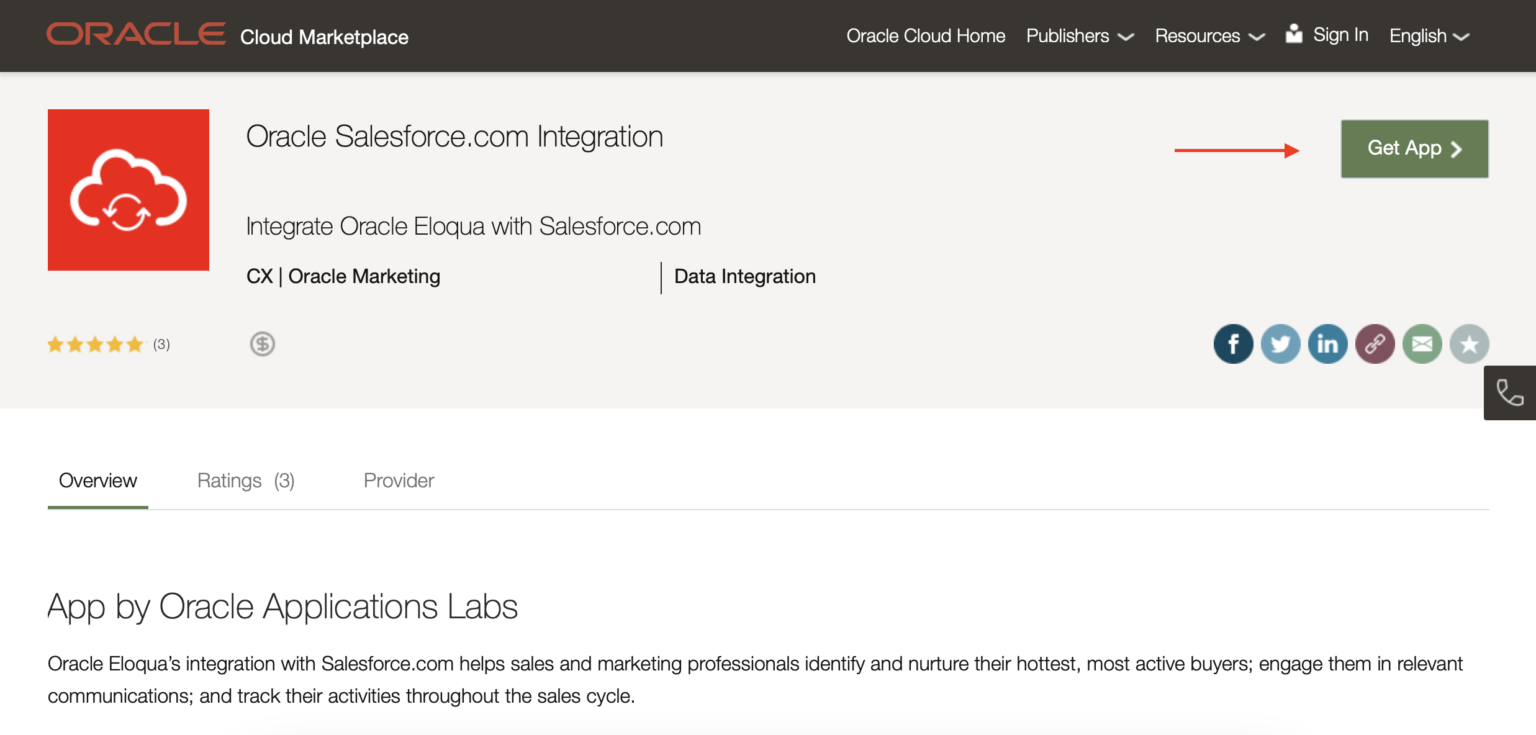Click the Oracle Salesforce.com Integration app logo
The width and height of the screenshot is (1536, 735).
click(128, 189)
